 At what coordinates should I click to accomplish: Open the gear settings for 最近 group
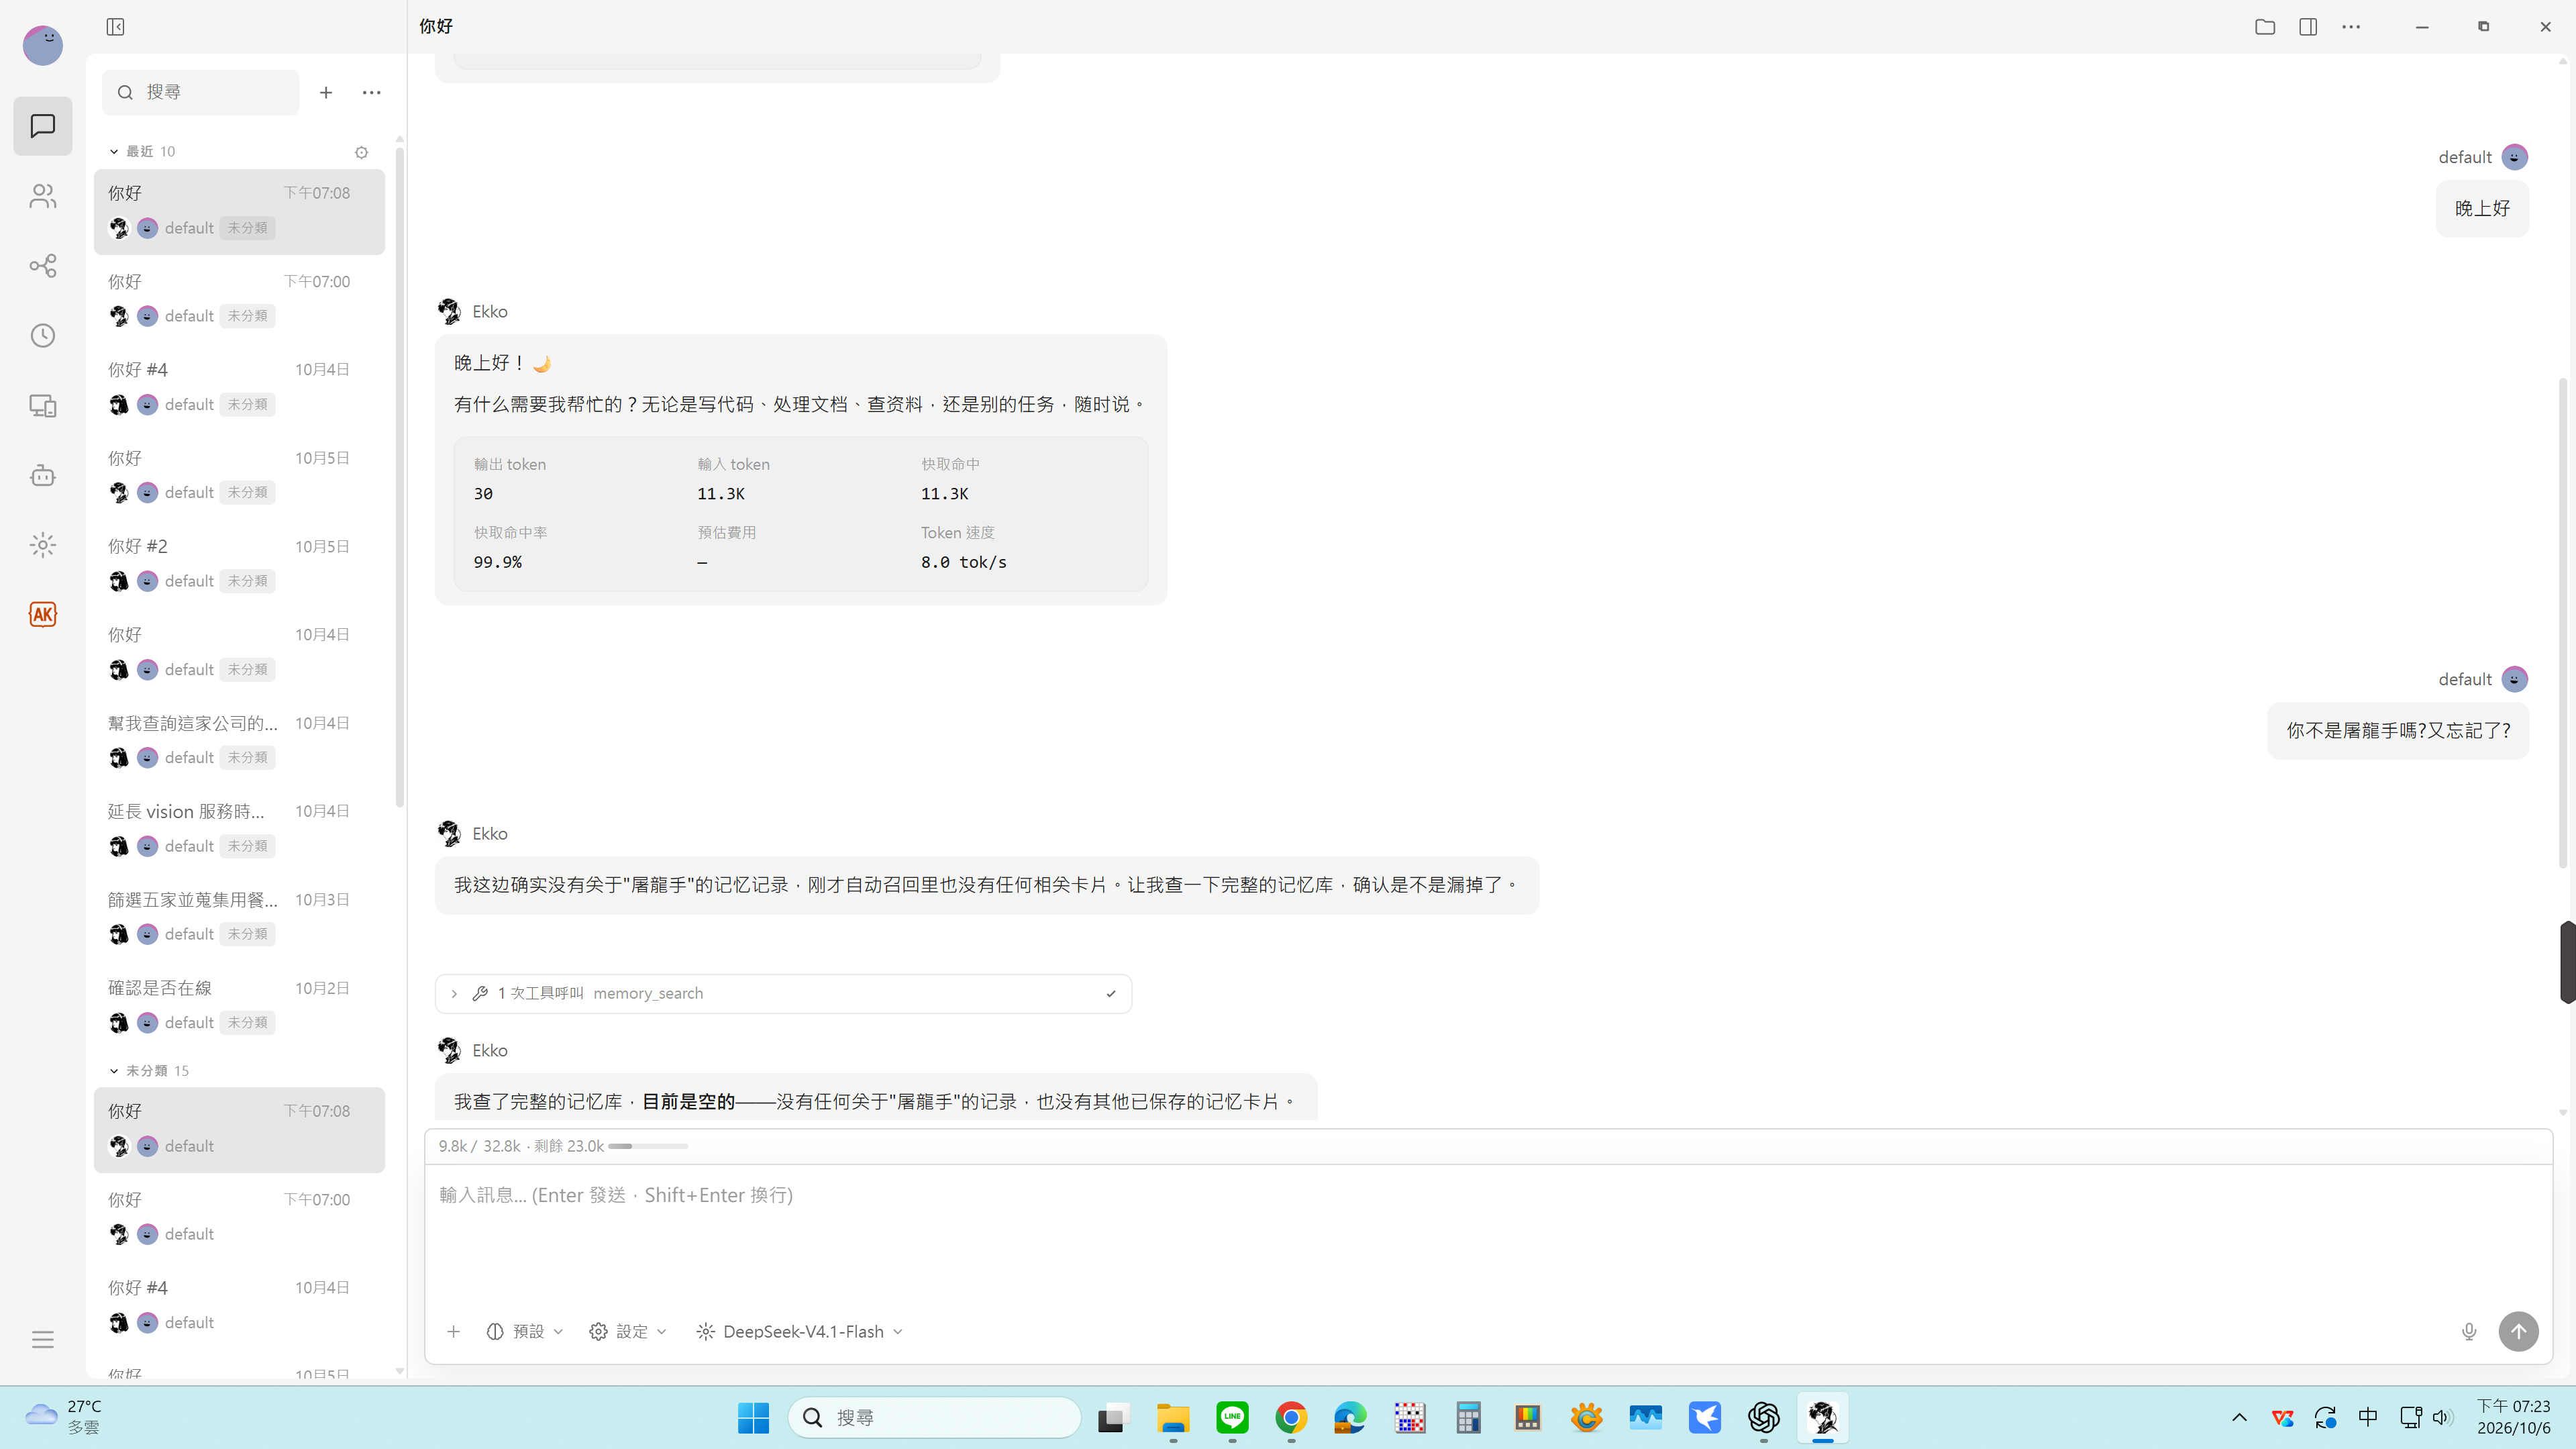tap(361, 152)
